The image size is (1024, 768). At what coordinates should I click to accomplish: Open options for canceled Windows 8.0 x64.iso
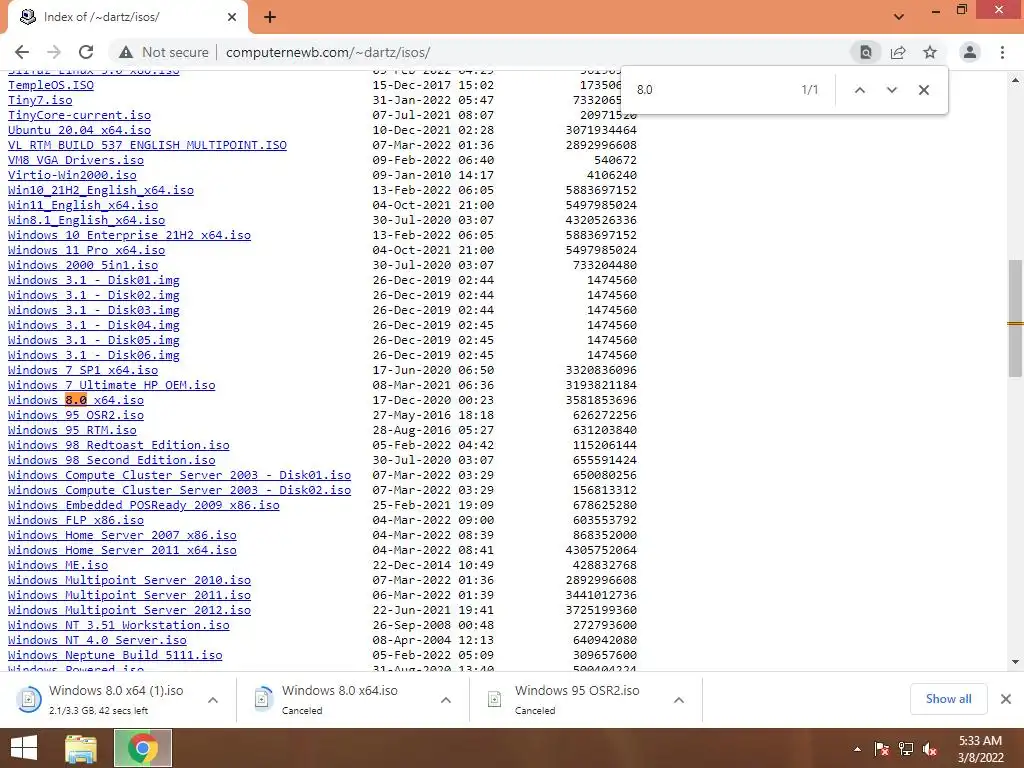(x=446, y=700)
